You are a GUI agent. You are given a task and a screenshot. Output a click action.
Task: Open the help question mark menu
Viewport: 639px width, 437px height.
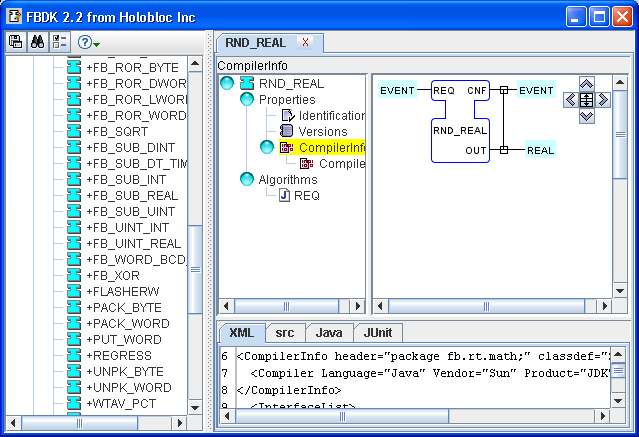[x=88, y=42]
